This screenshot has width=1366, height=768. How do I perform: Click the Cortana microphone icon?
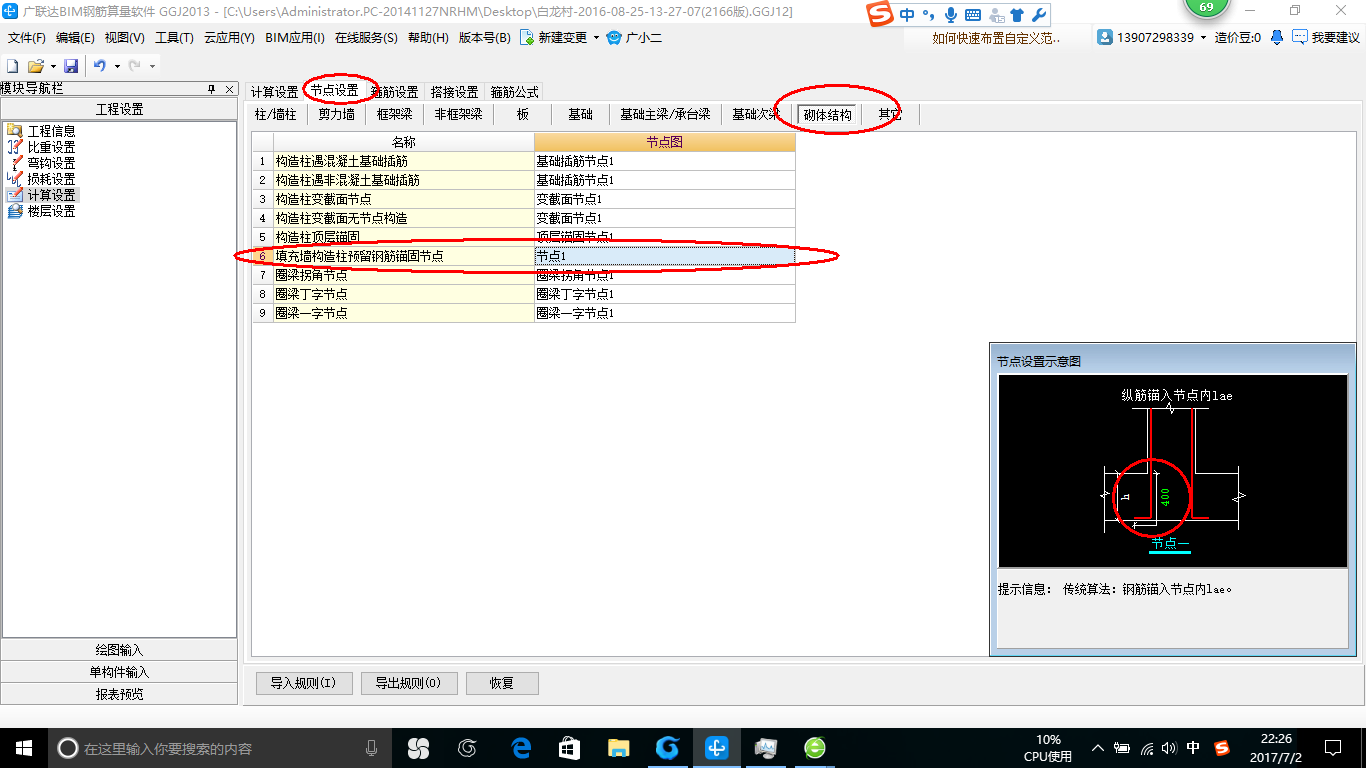[x=372, y=748]
